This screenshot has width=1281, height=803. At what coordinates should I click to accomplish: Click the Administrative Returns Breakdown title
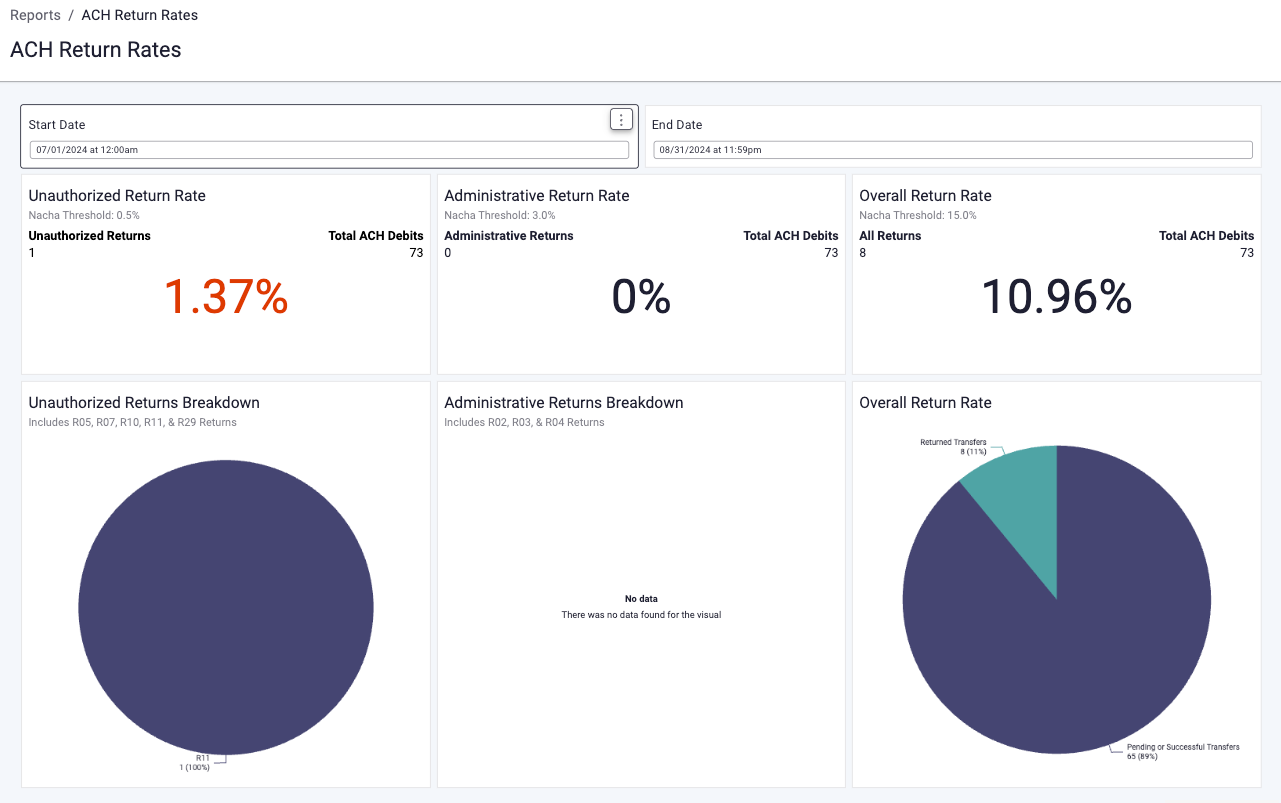(x=564, y=403)
